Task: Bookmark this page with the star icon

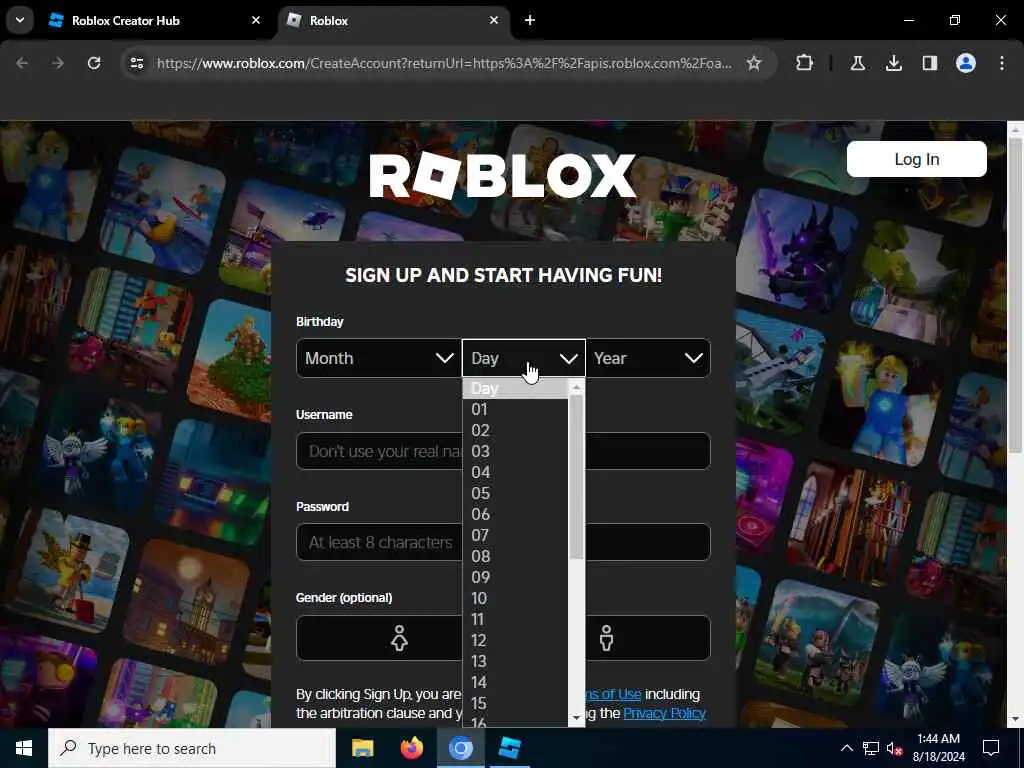Action: coord(754,63)
